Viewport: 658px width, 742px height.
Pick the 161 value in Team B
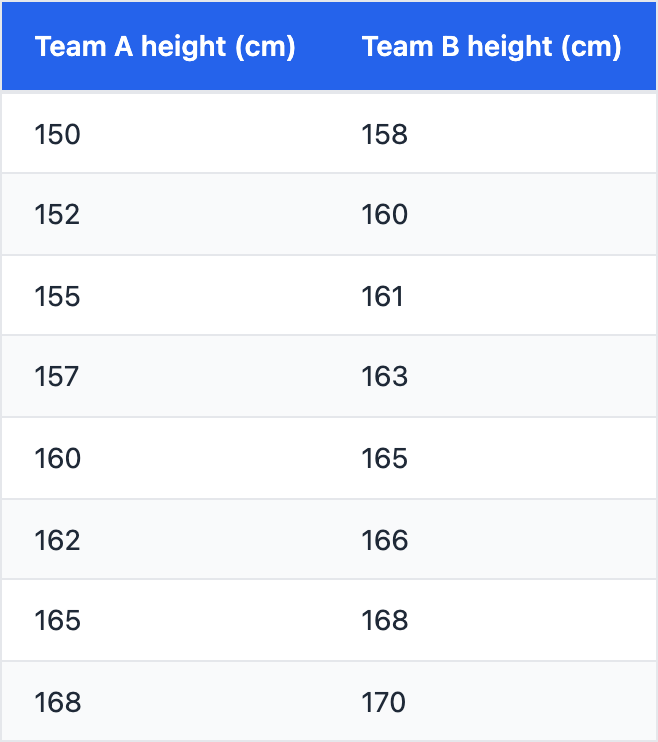click(383, 297)
